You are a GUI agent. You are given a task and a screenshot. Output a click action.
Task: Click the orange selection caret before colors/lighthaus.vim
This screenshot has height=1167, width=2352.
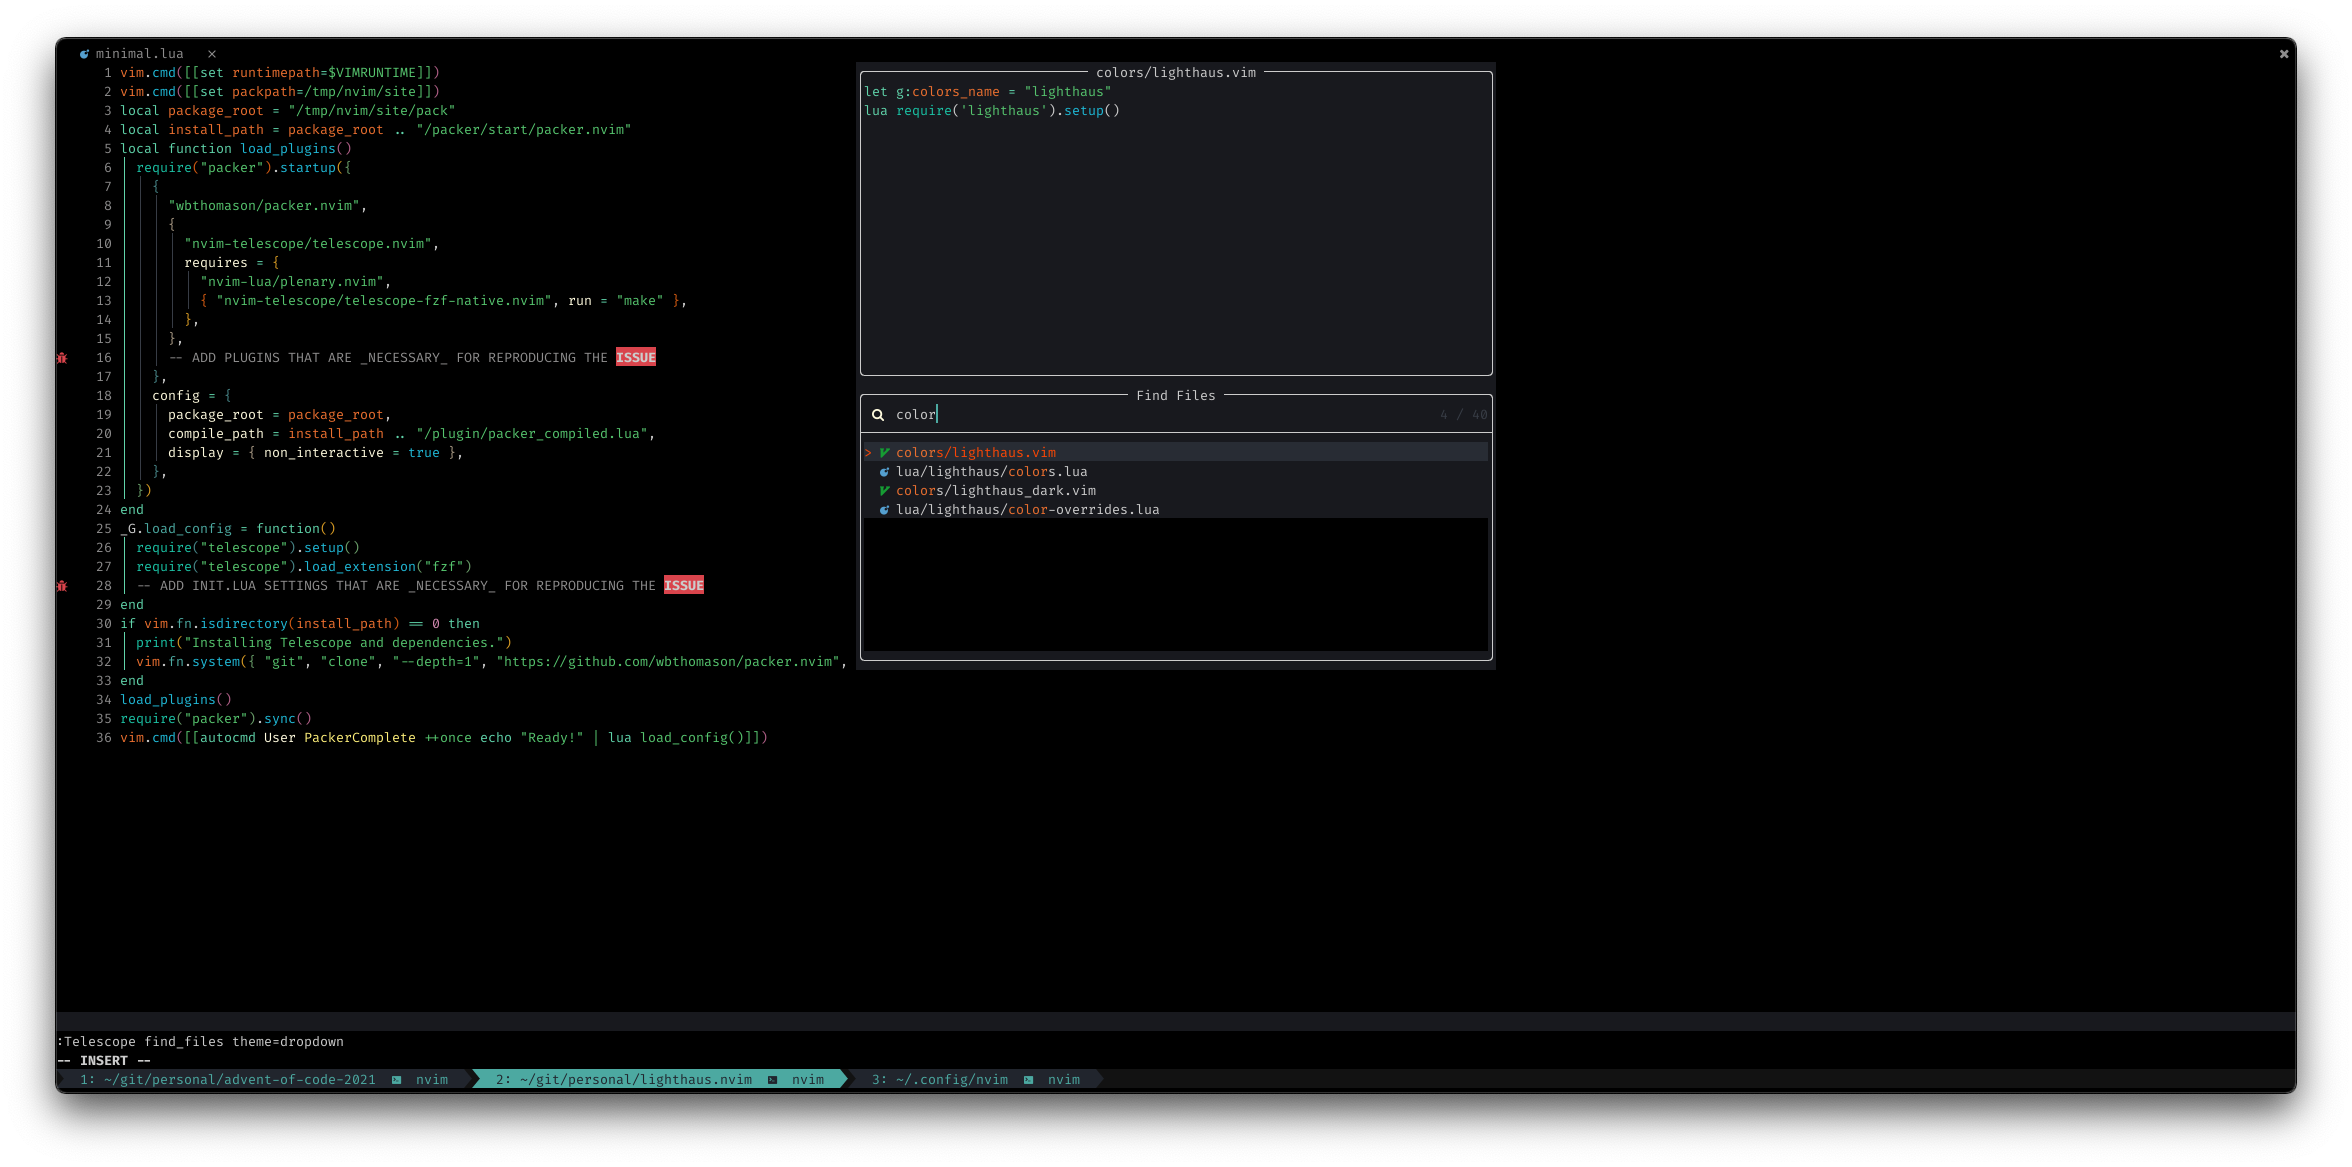pos(867,452)
